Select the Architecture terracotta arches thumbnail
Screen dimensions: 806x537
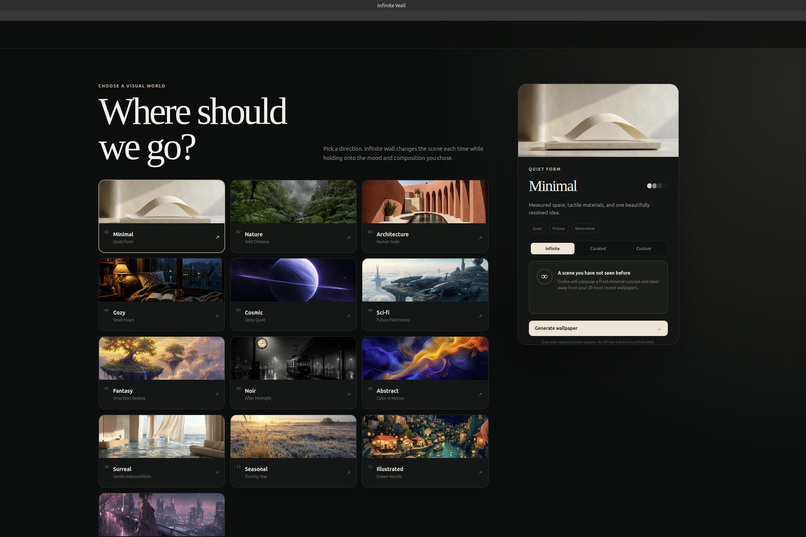[x=425, y=201]
